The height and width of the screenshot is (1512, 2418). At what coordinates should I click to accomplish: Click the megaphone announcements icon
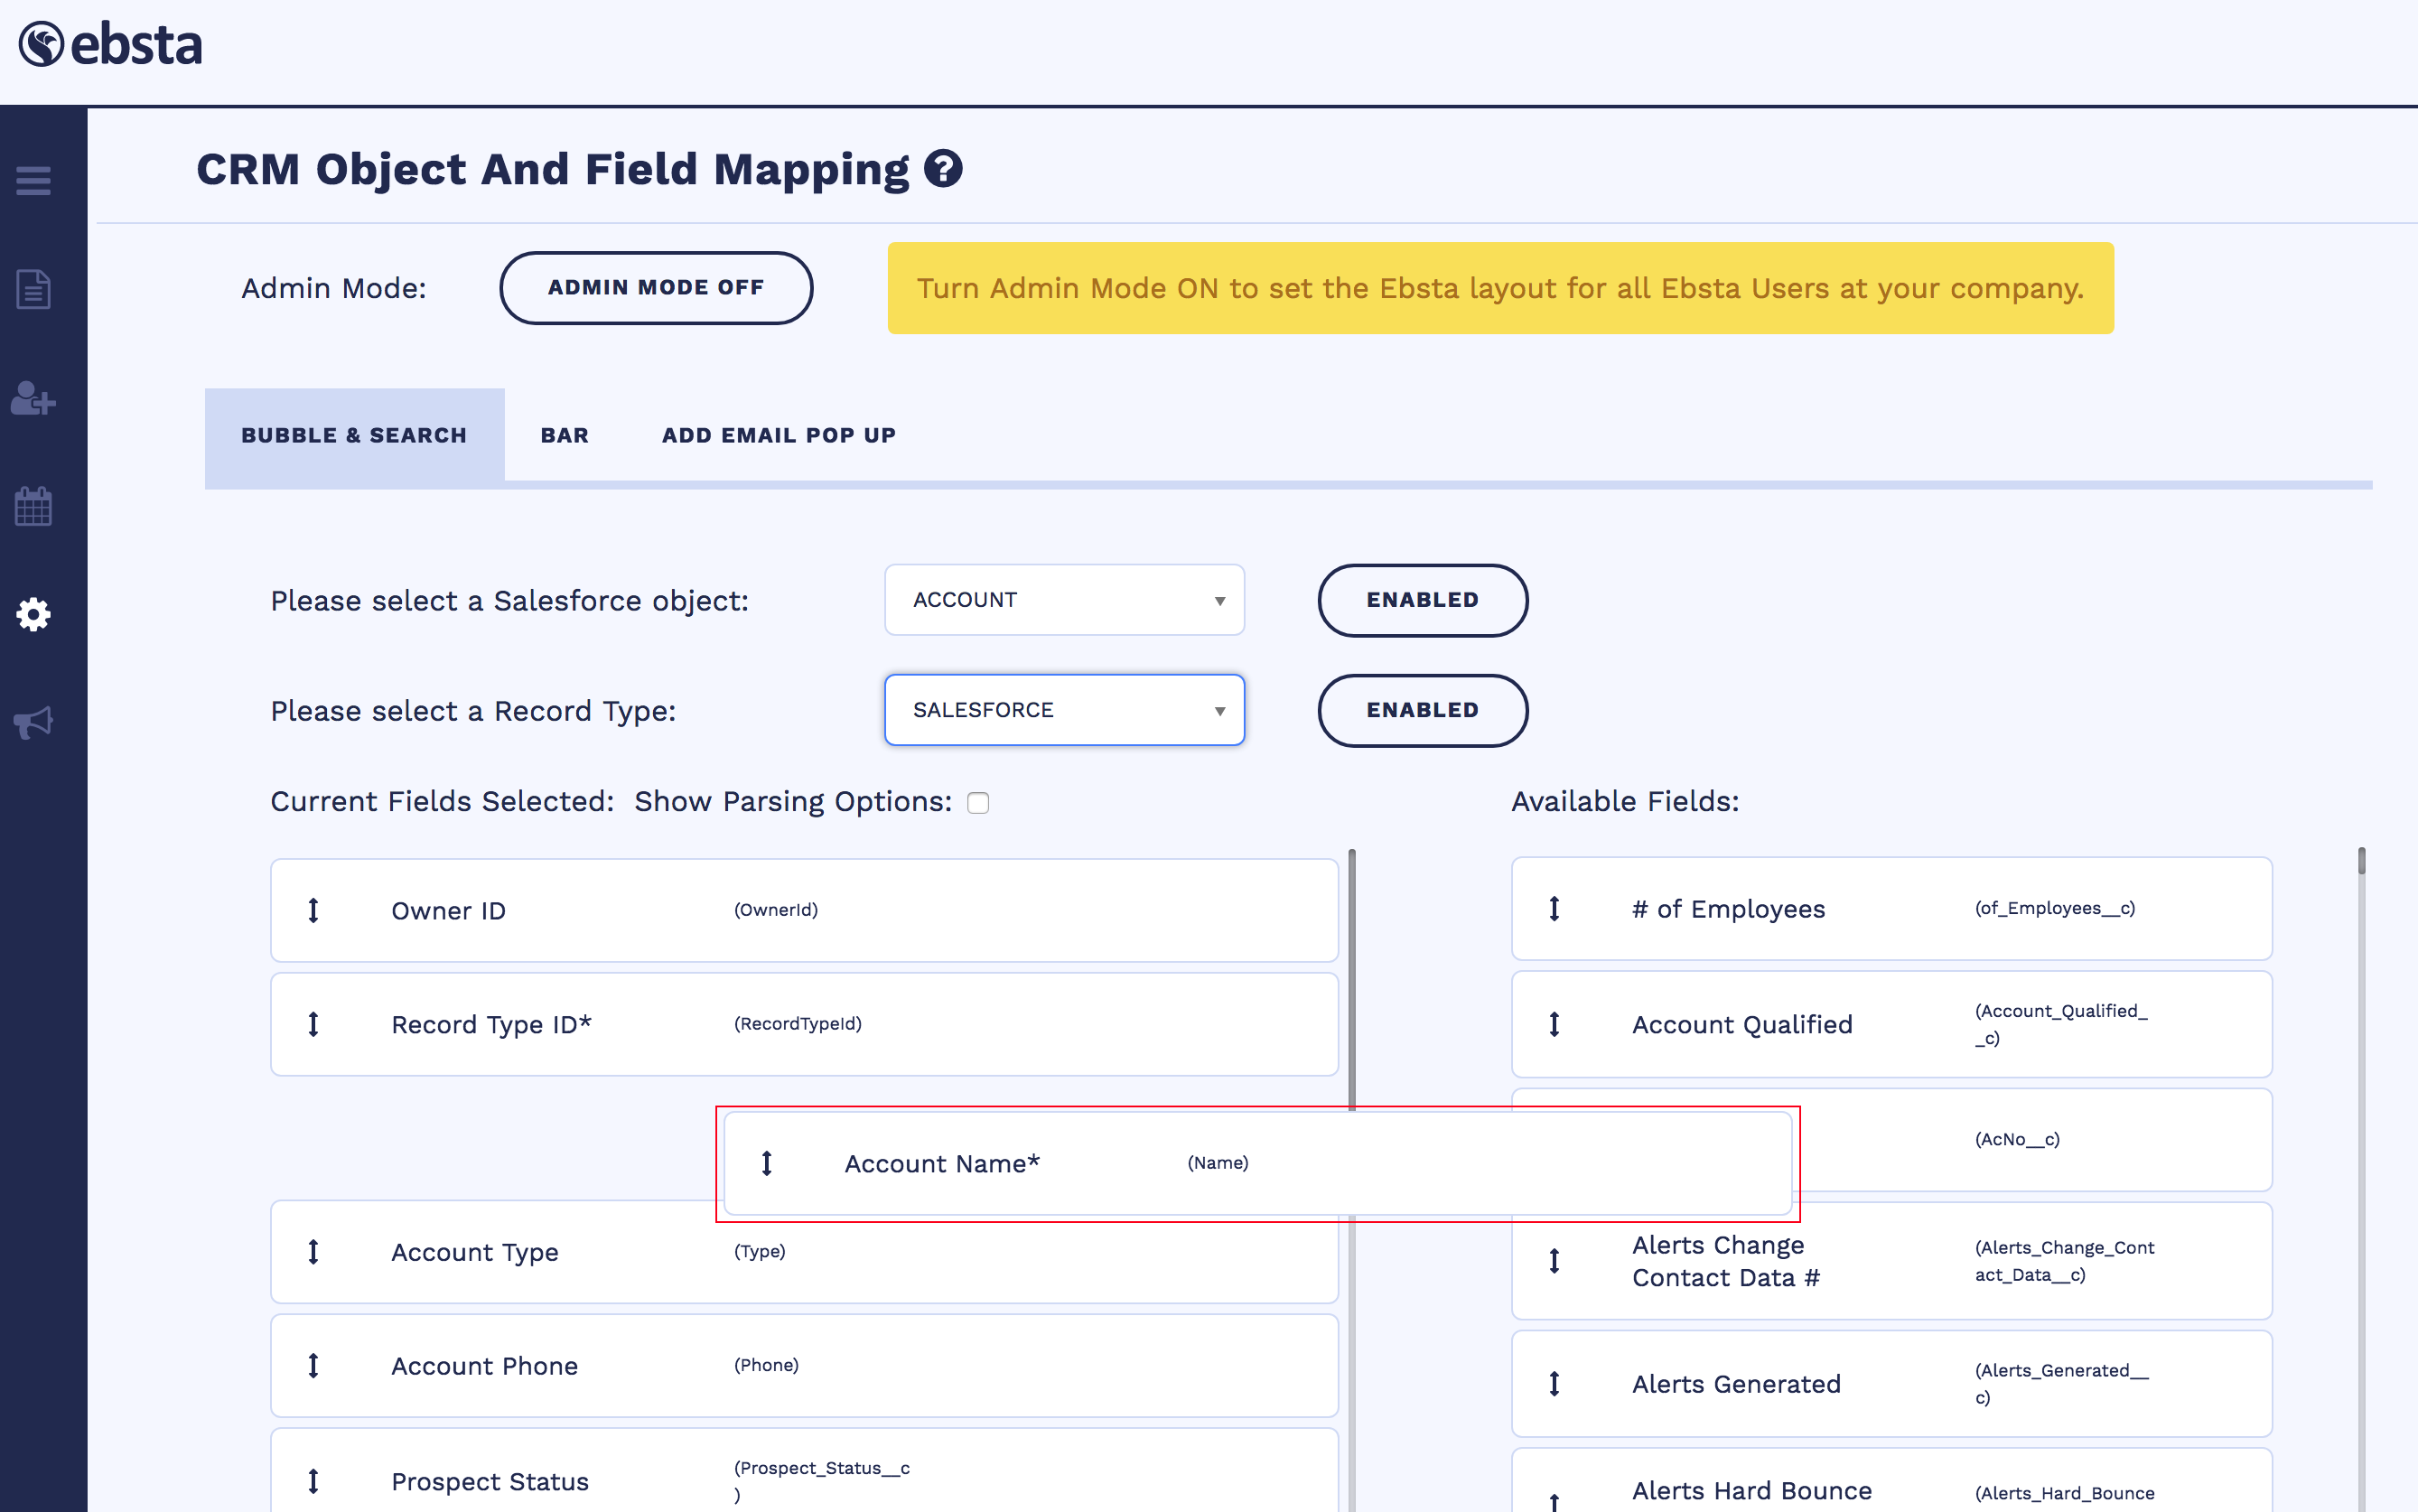click(x=33, y=722)
